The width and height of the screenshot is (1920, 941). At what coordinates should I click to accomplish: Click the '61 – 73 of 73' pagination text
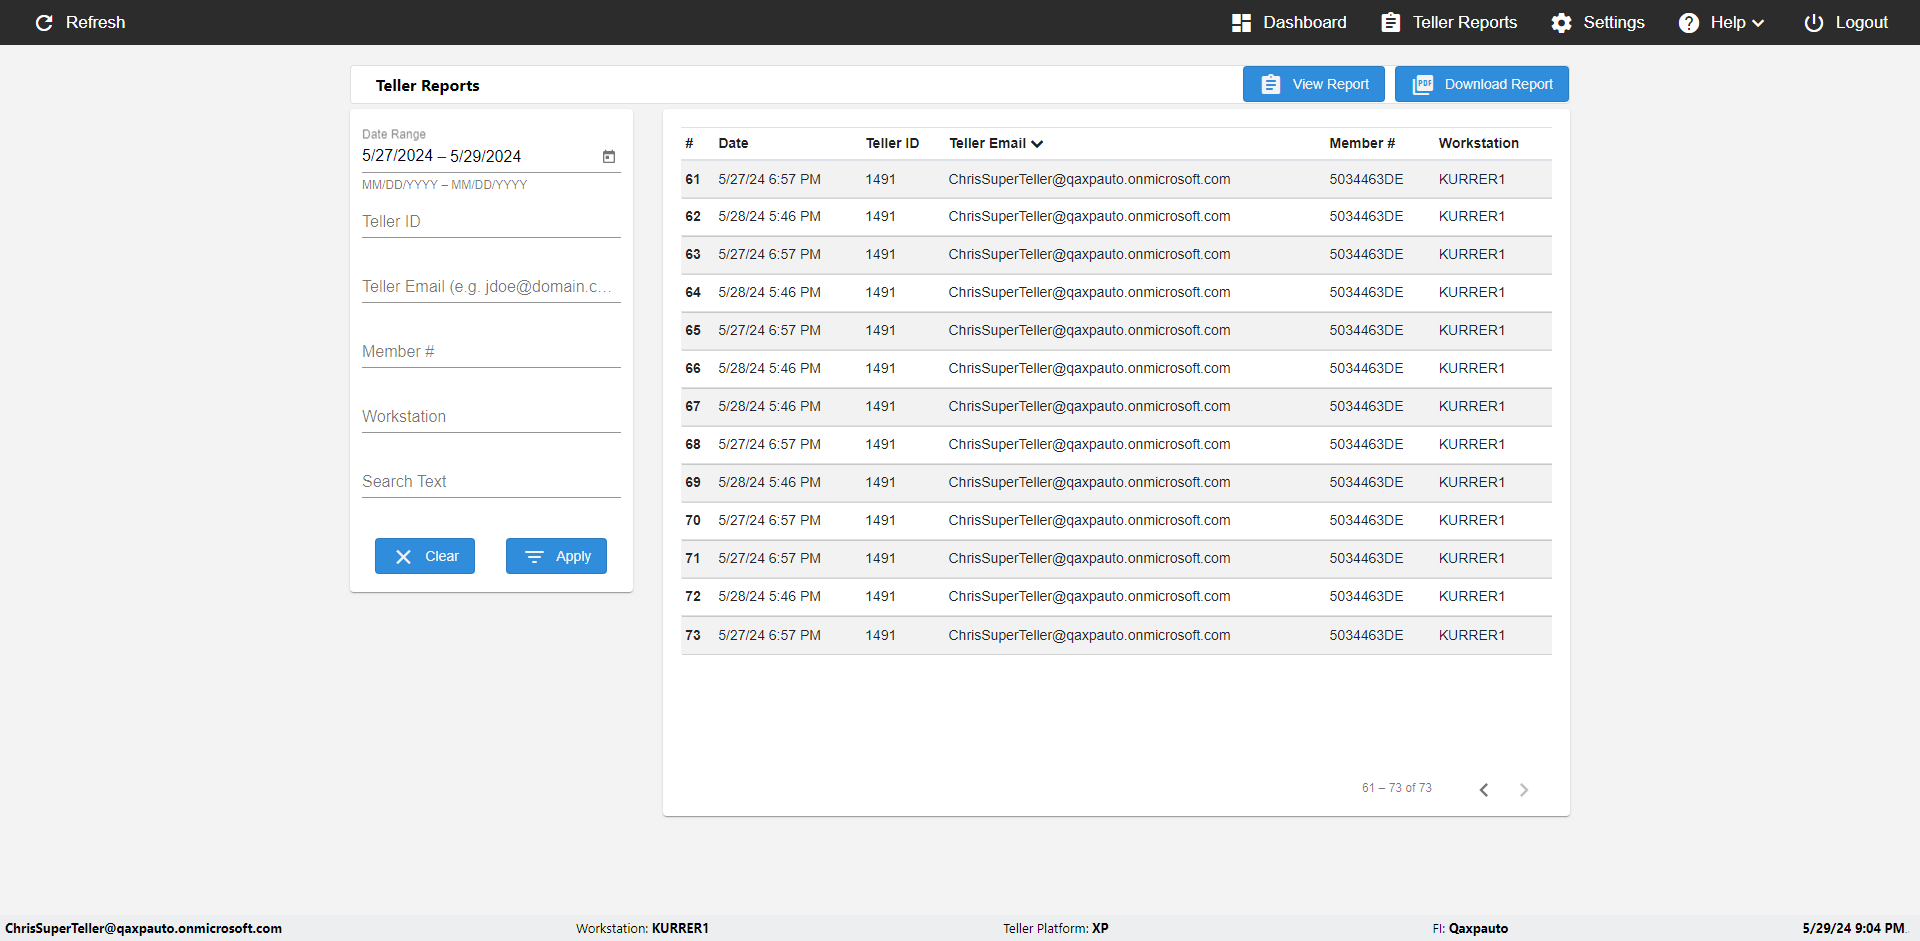point(1396,788)
